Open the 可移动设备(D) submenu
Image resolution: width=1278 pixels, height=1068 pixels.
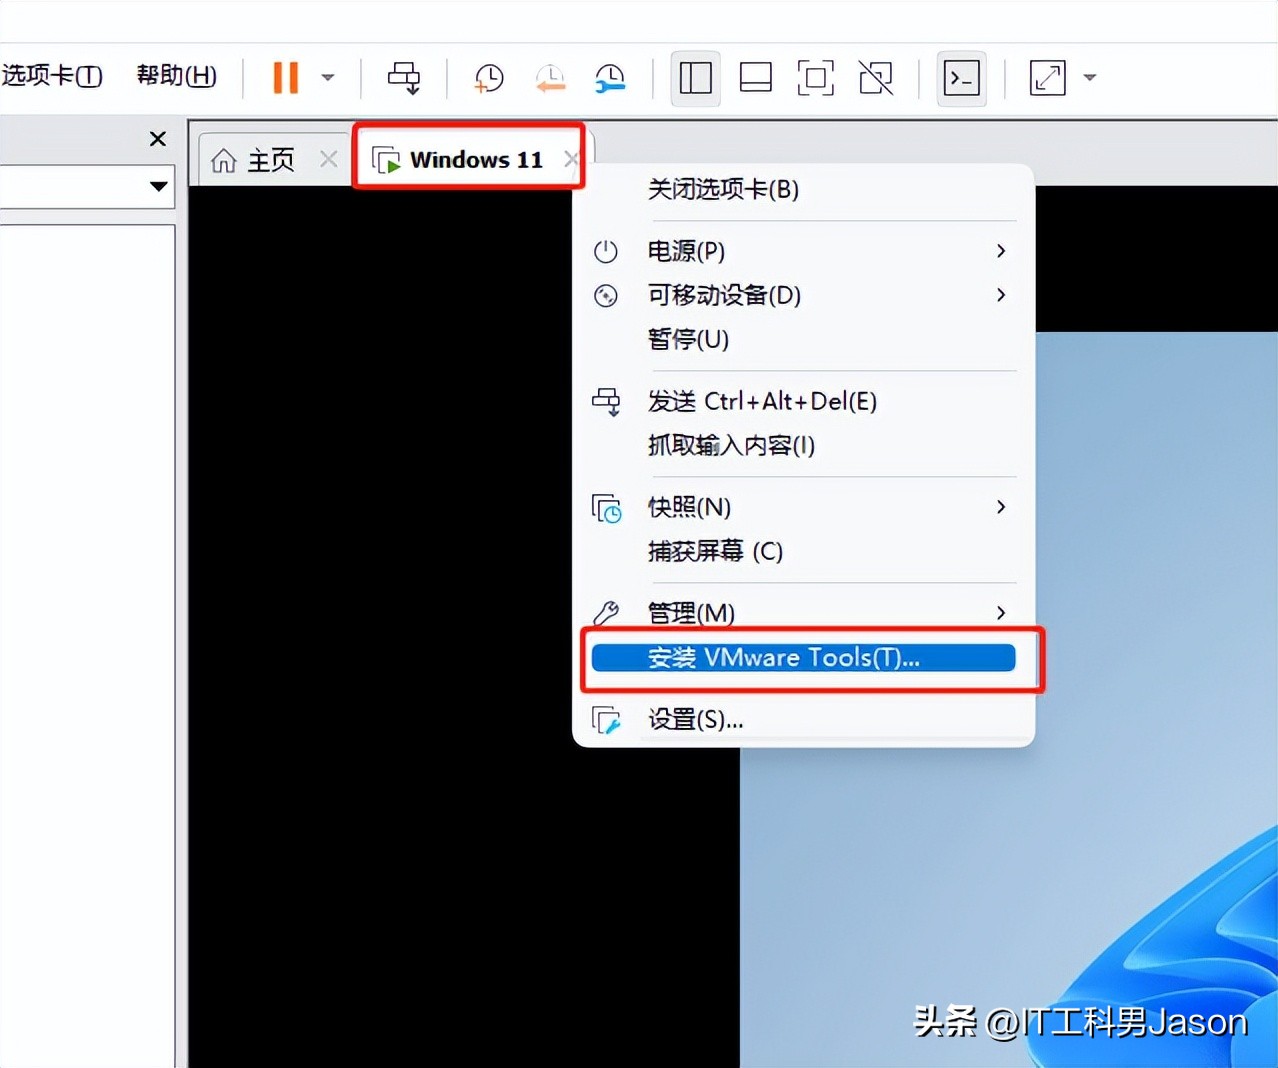tap(803, 295)
